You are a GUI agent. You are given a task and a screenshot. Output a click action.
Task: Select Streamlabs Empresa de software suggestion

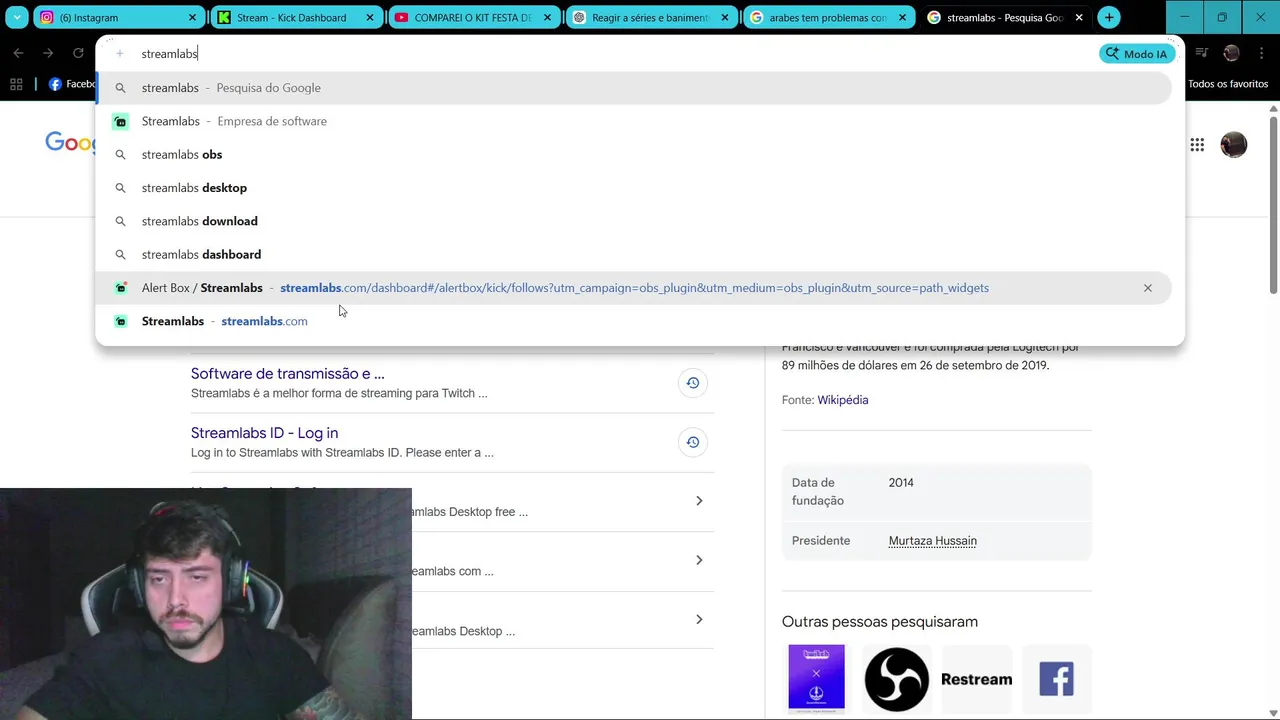[x=634, y=121]
